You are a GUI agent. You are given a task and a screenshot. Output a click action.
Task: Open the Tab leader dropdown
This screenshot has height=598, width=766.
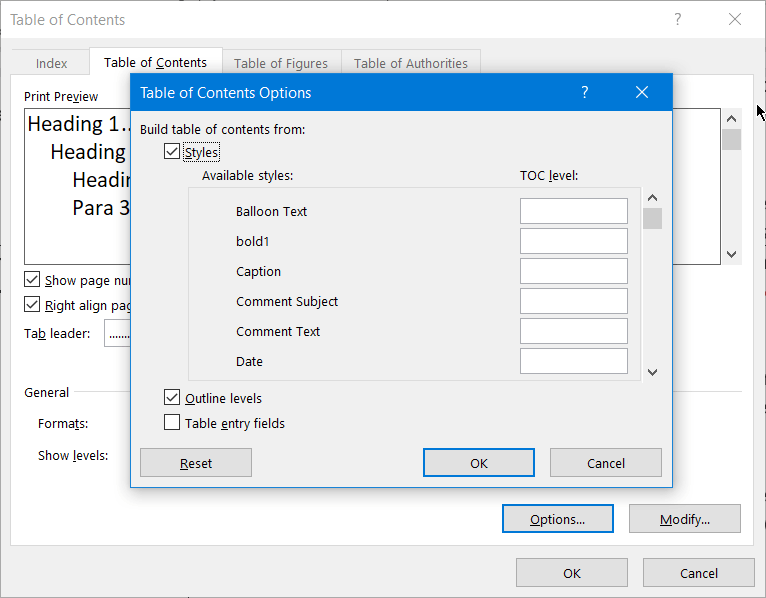(x=118, y=334)
